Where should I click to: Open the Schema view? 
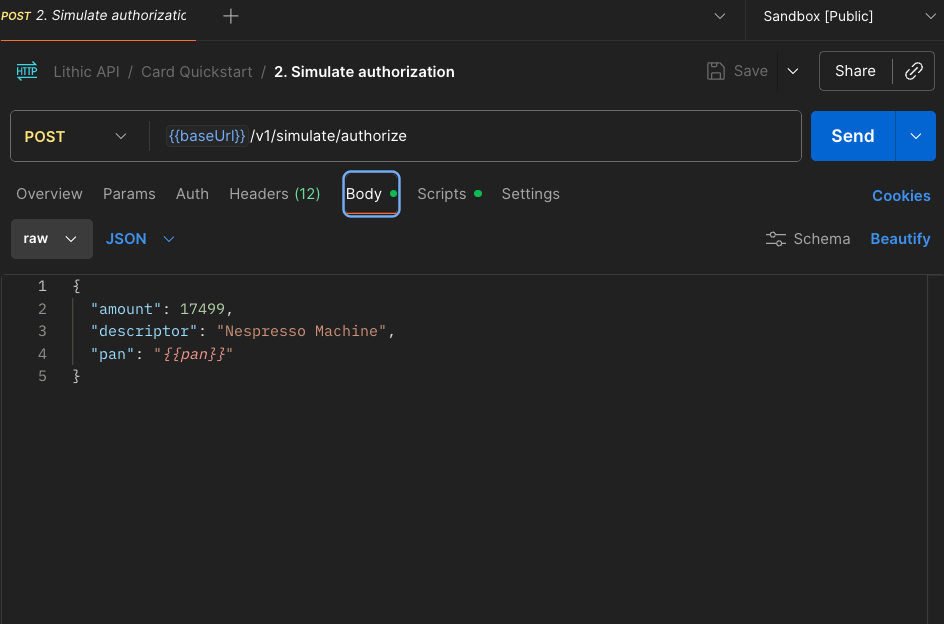click(x=808, y=239)
